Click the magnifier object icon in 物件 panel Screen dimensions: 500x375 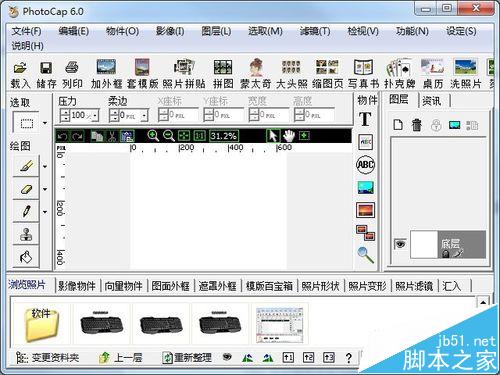pos(366,255)
